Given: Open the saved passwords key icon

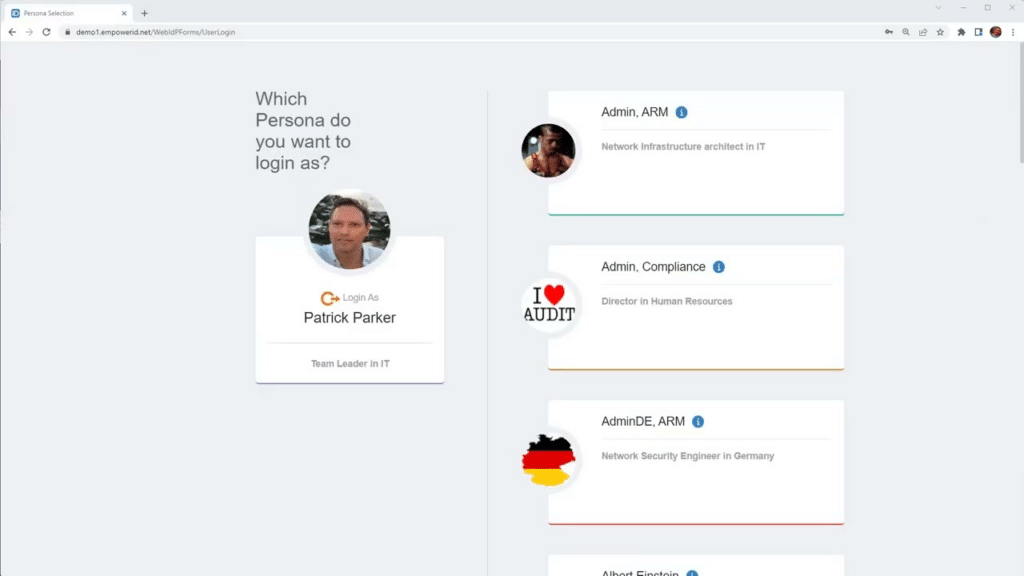Looking at the screenshot, I should [889, 32].
